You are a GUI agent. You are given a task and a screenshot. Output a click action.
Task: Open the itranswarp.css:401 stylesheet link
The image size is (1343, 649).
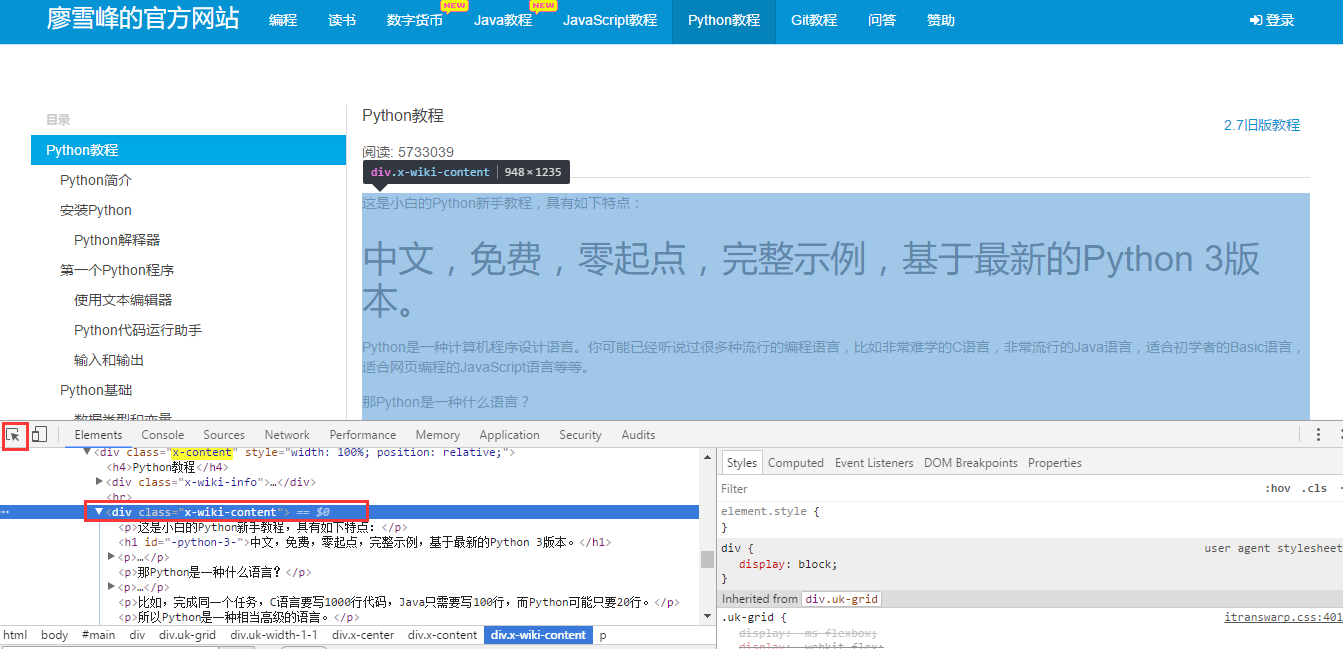(x=1282, y=617)
